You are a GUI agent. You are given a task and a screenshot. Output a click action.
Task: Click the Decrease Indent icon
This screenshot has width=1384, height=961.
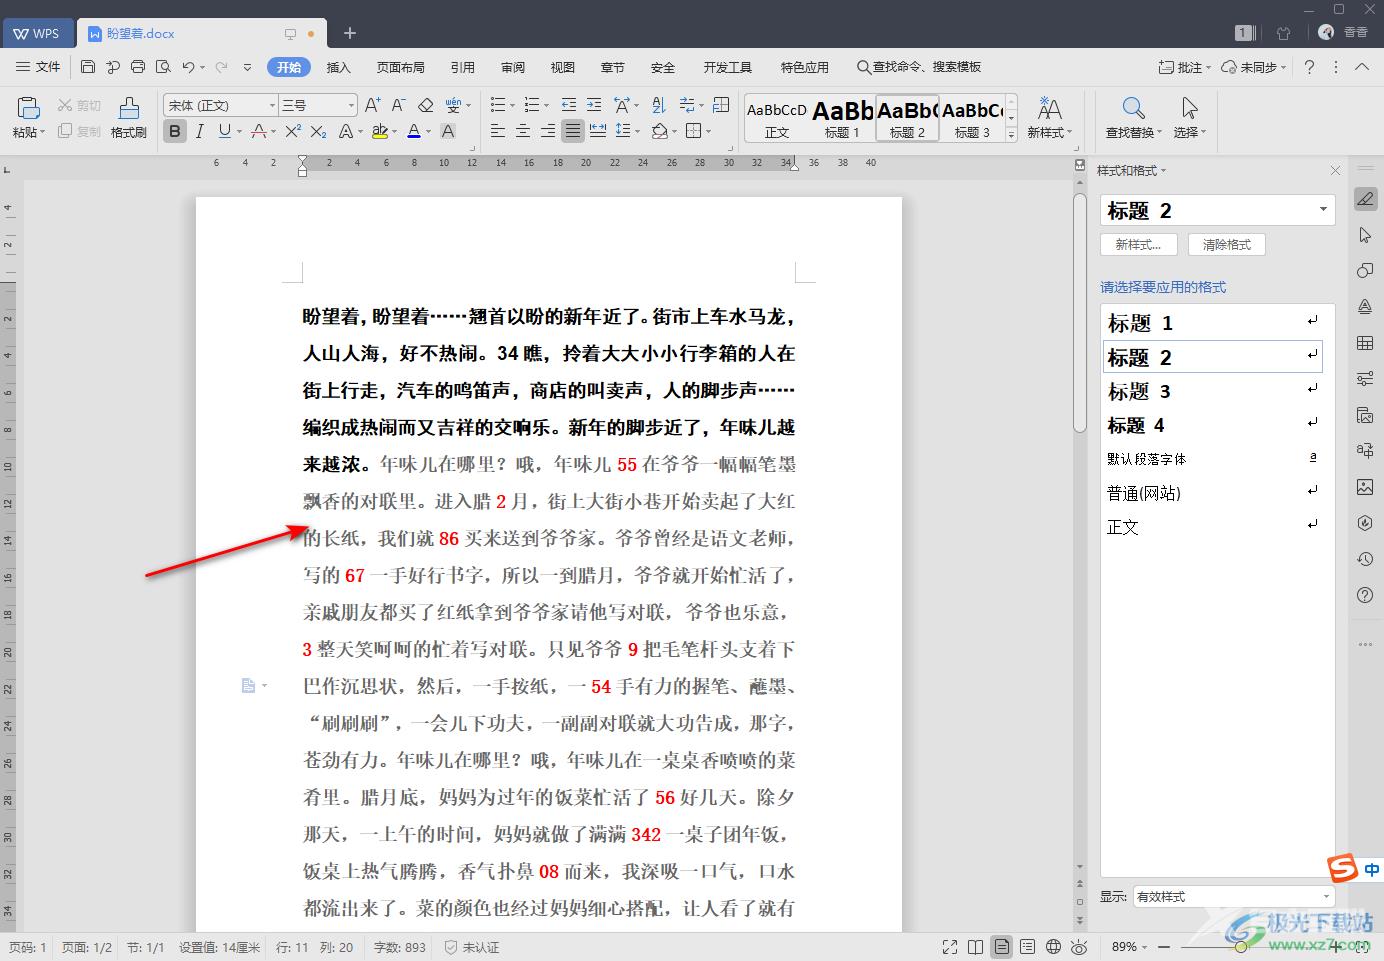pyautogui.click(x=568, y=105)
